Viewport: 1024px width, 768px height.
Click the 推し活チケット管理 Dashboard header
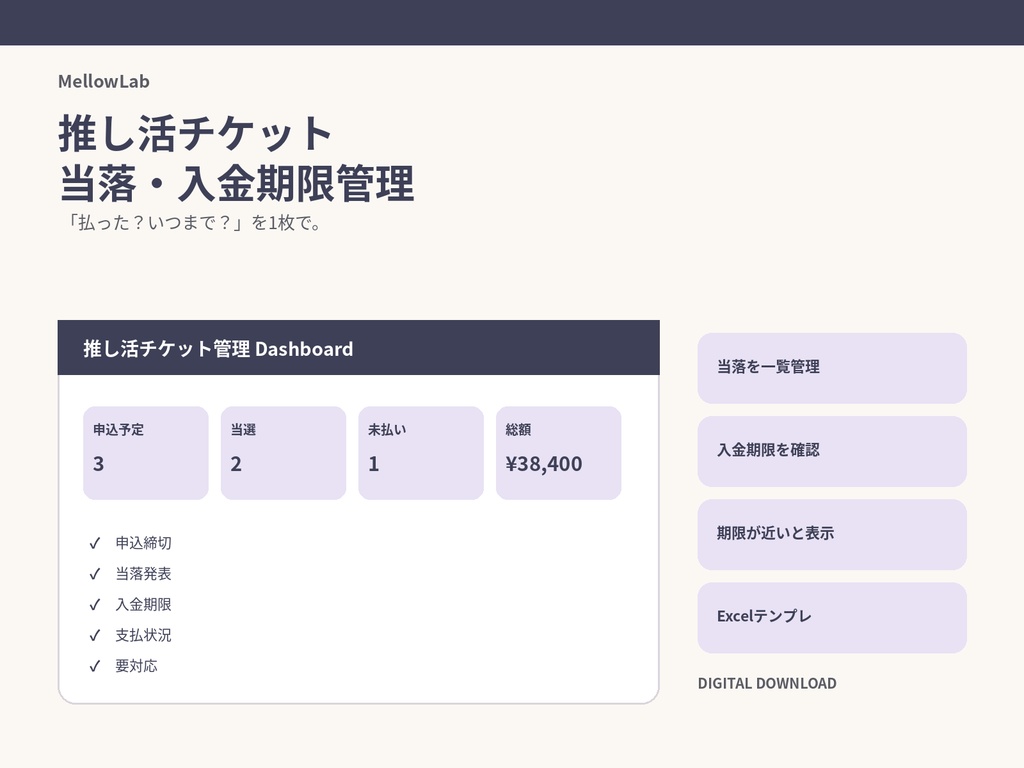tap(359, 348)
